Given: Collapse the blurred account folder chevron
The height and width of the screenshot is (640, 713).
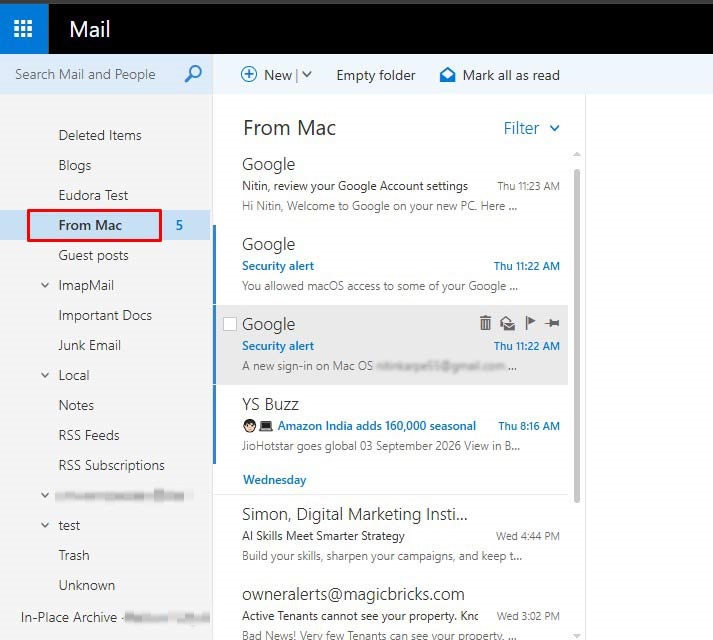Looking at the screenshot, I should click(45, 495).
